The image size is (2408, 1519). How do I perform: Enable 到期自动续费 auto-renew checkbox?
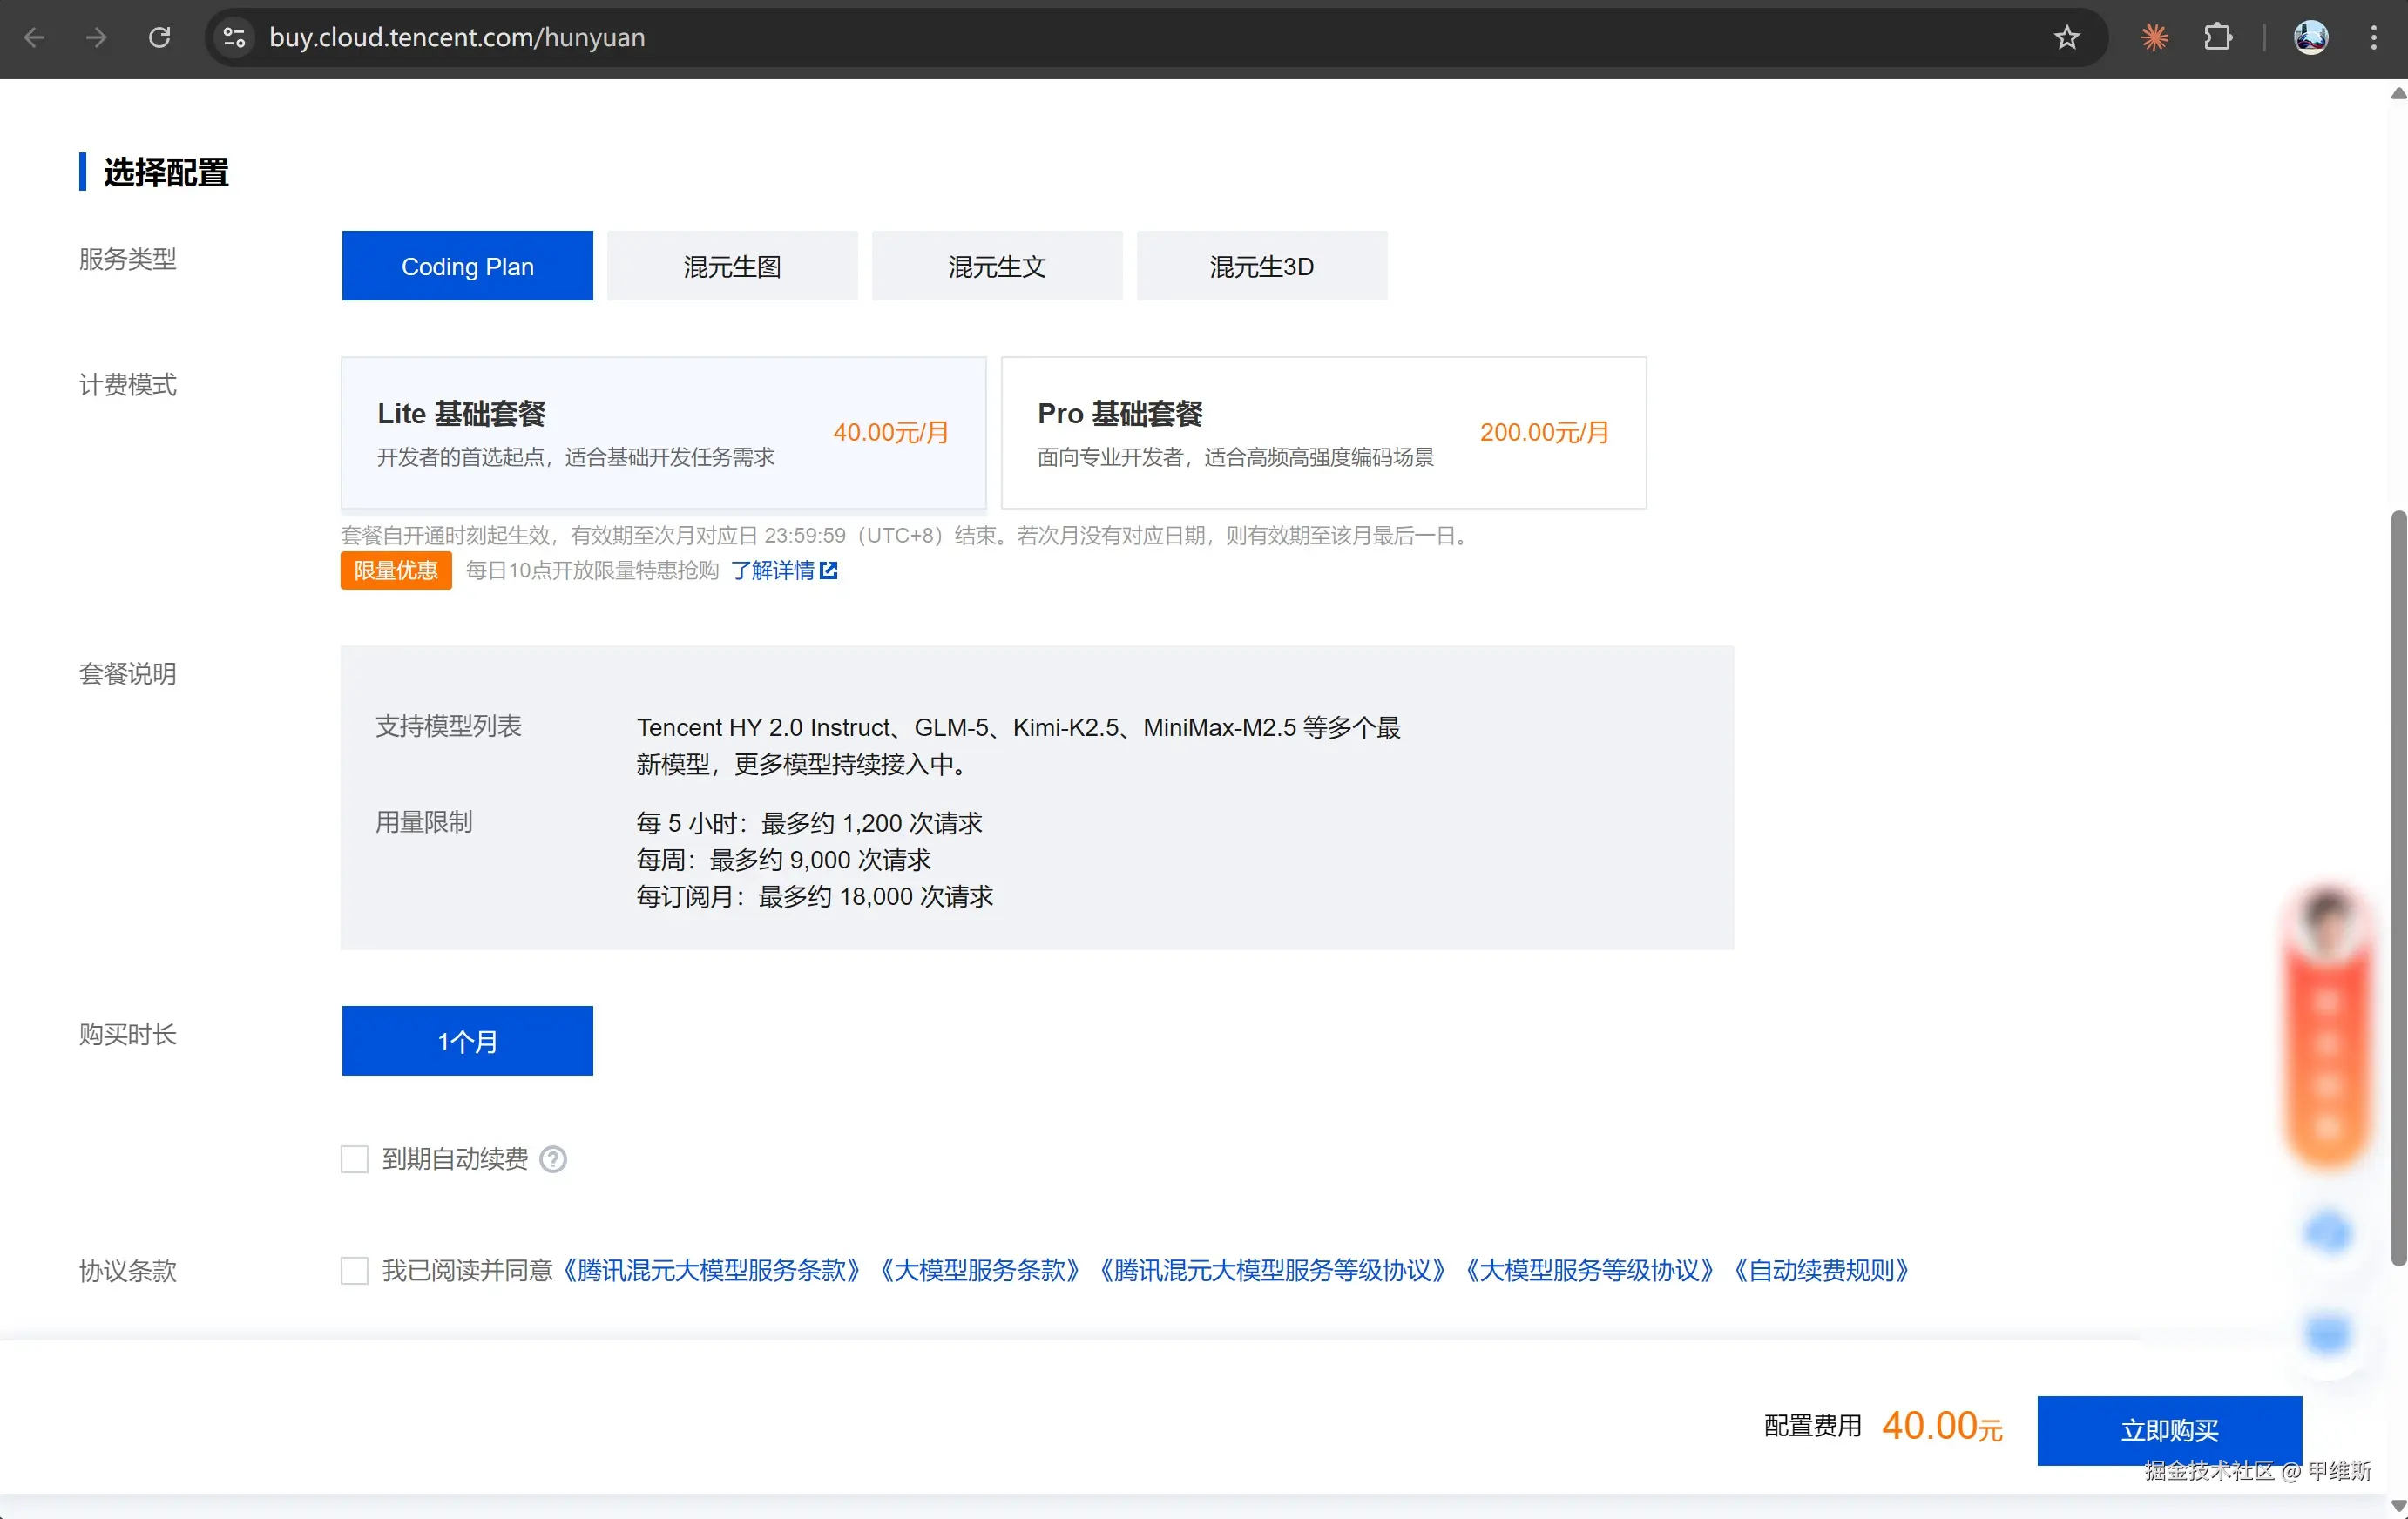tap(354, 1159)
